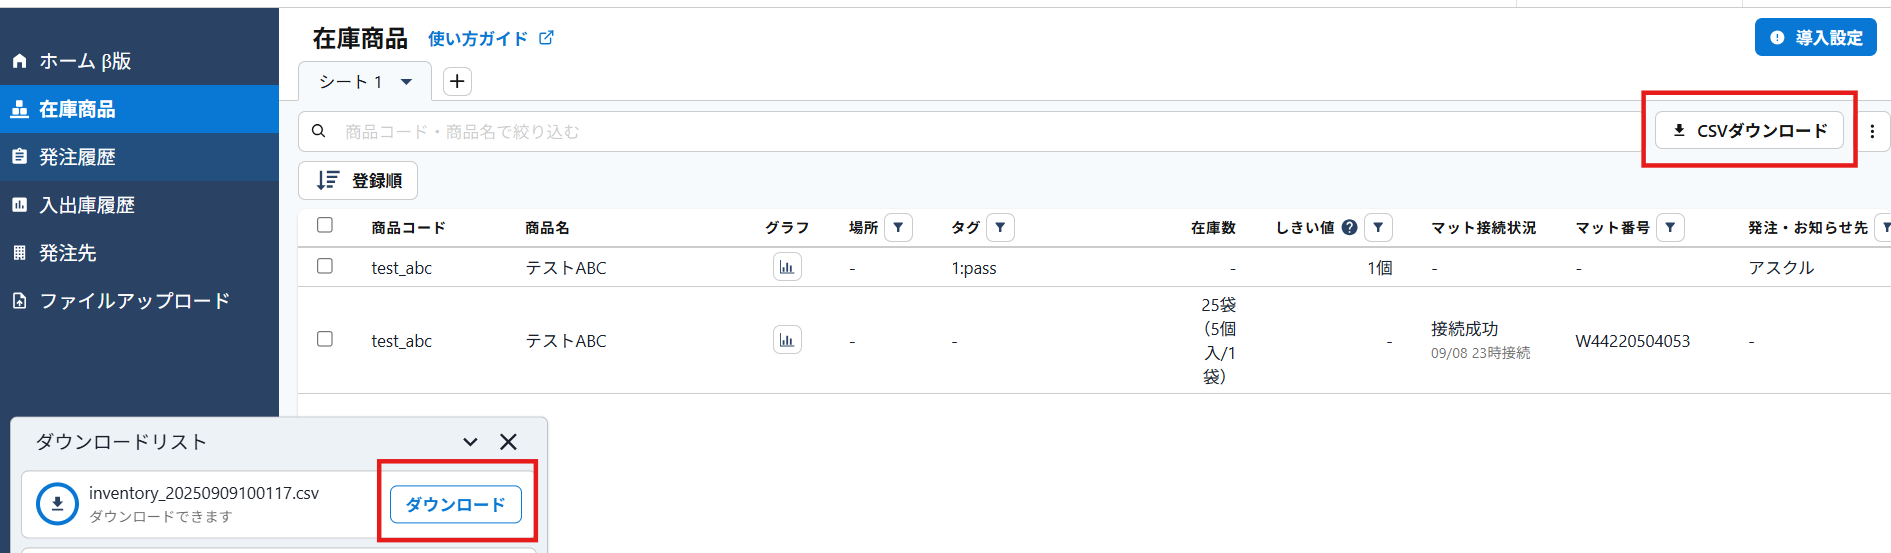This screenshot has width=1891, height=553.
Task: Open the 登録順 sort button
Action: [x=358, y=181]
